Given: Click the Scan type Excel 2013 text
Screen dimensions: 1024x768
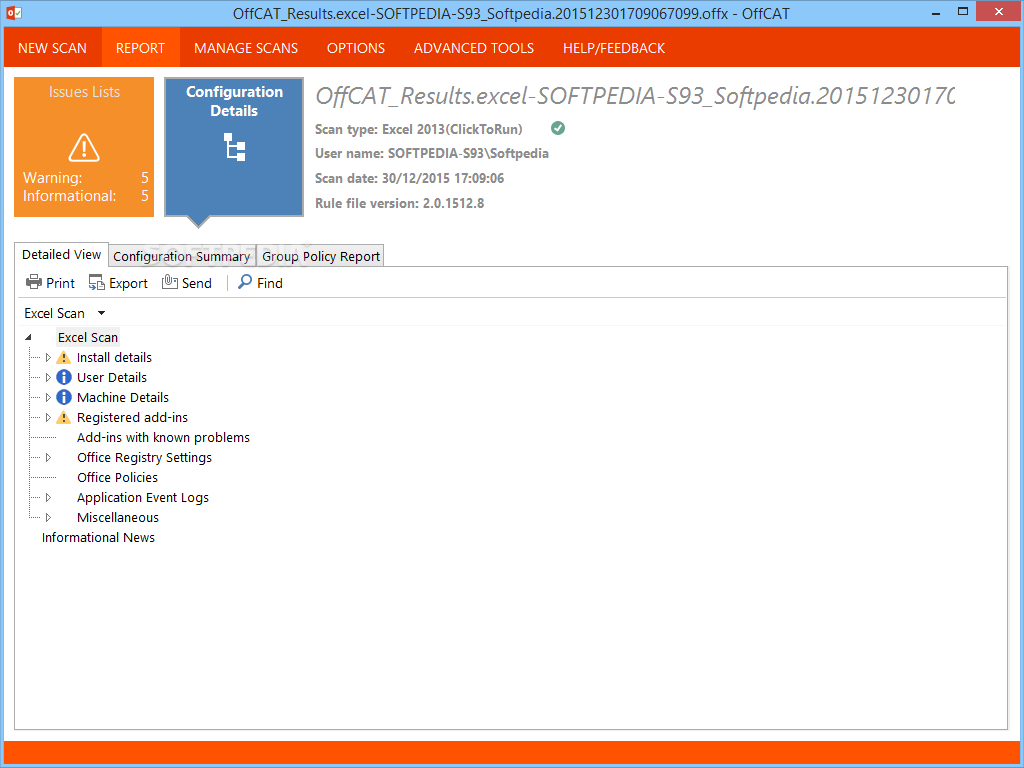Looking at the screenshot, I should 419,129.
